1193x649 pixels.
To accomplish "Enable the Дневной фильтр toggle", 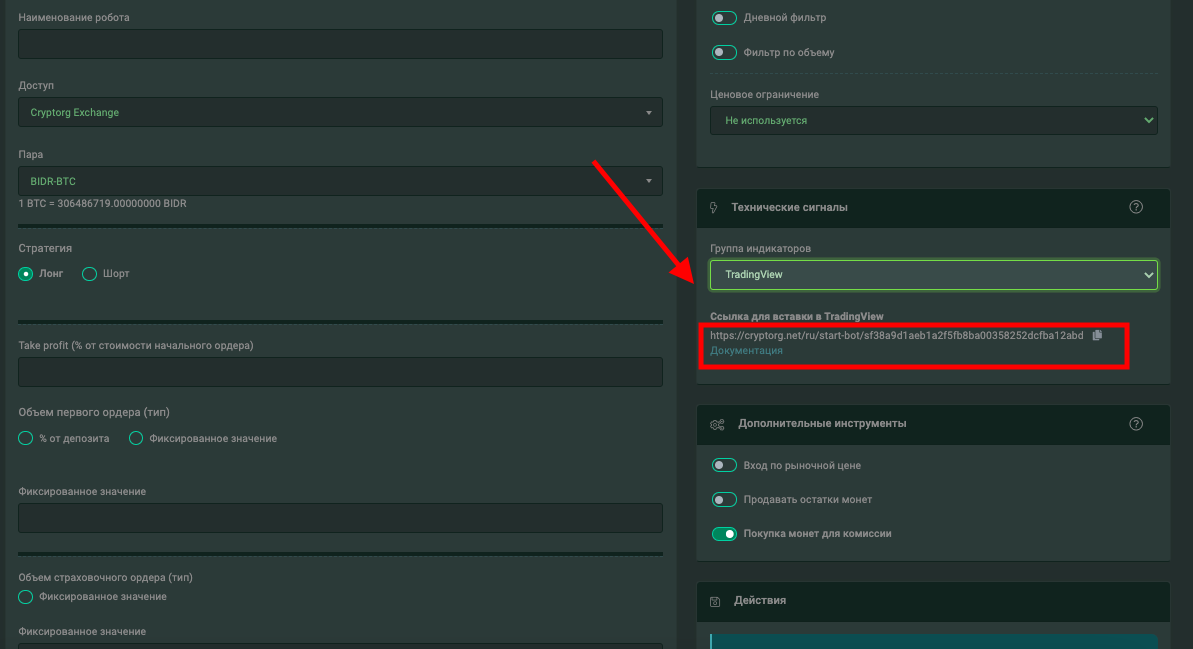I will click(724, 18).
